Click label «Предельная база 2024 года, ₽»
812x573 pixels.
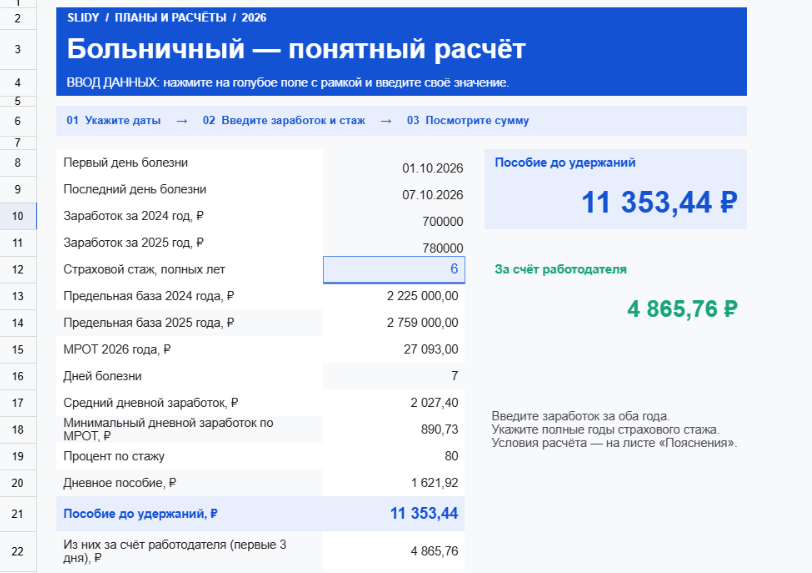149,296
